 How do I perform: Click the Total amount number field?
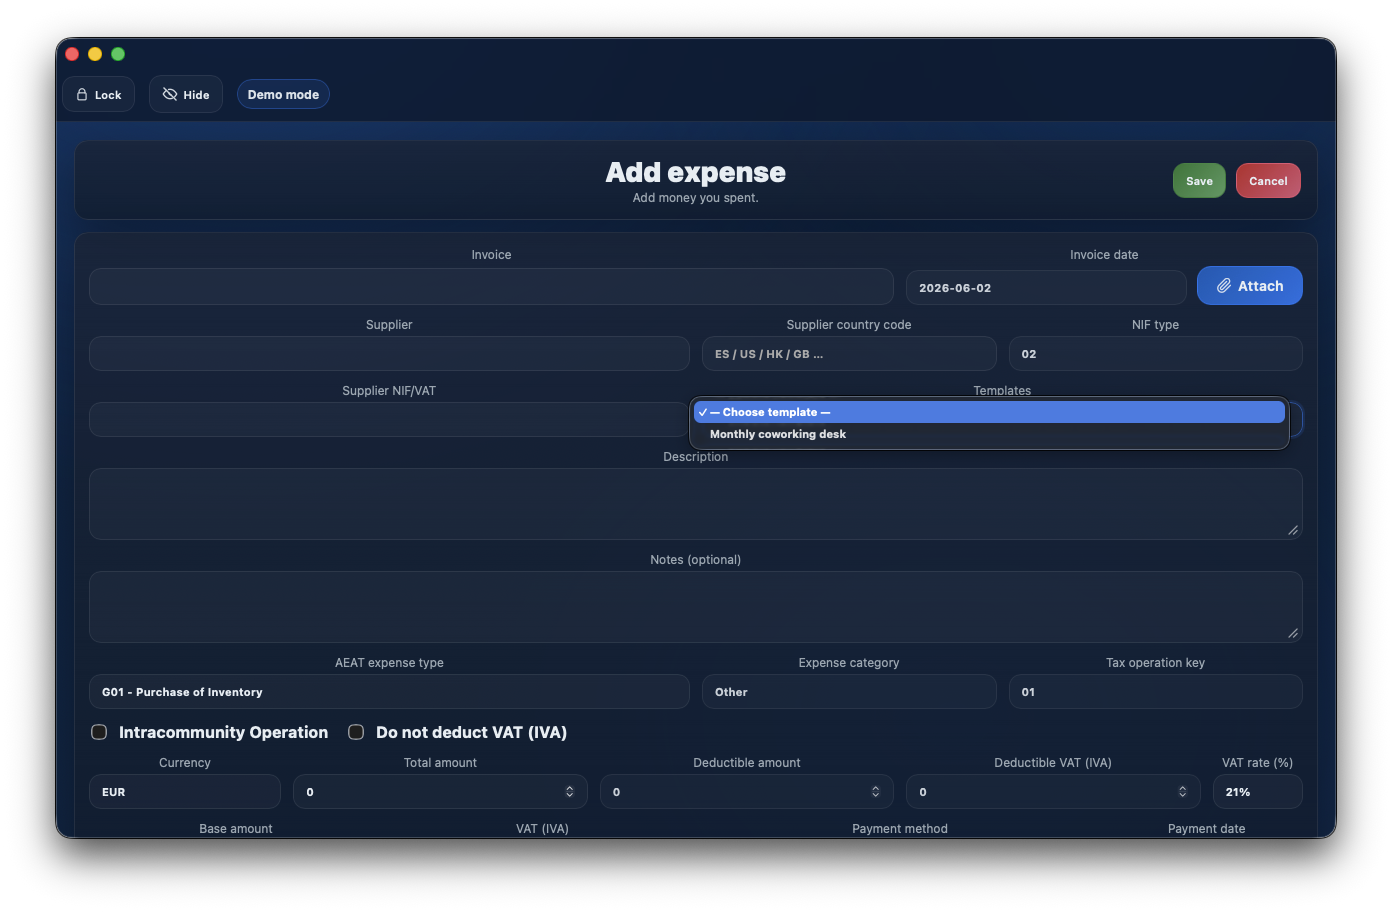[x=440, y=792]
